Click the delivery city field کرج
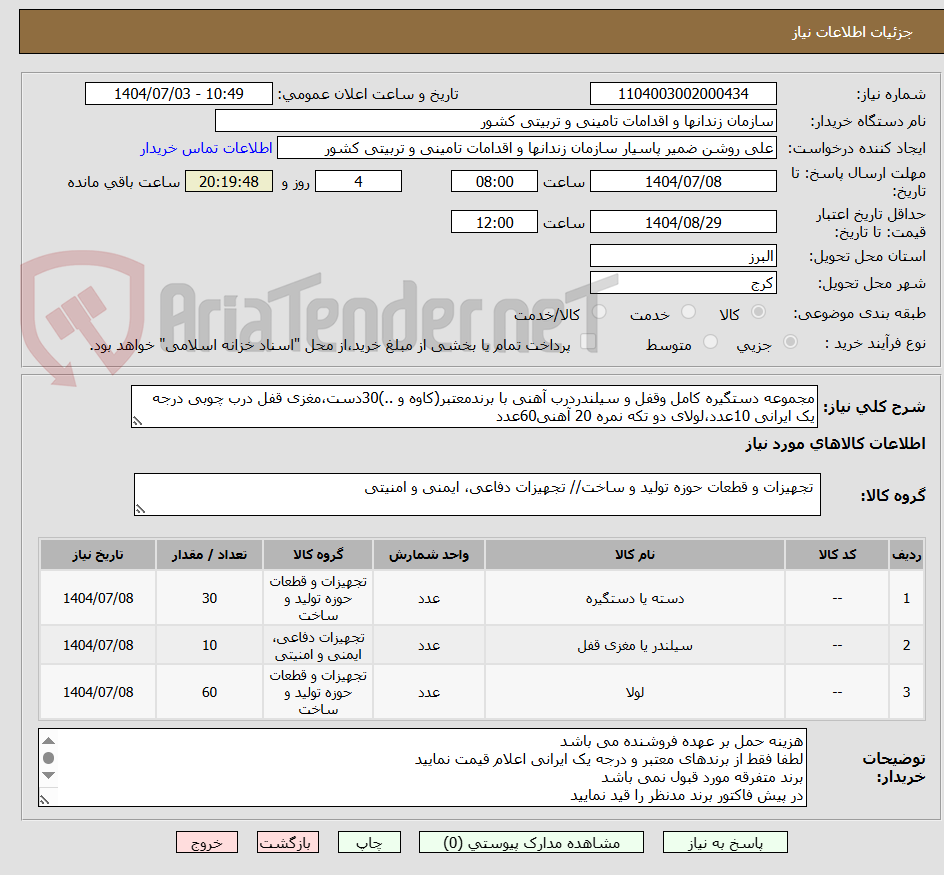The height and width of the screenshot is (875, 944). (x=683, y=283)
